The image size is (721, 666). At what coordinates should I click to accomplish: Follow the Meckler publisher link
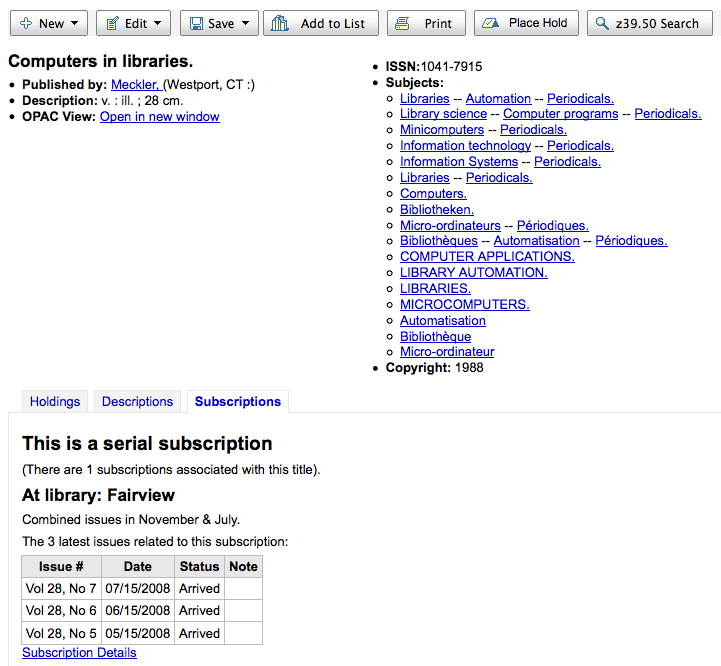point(136,85)
